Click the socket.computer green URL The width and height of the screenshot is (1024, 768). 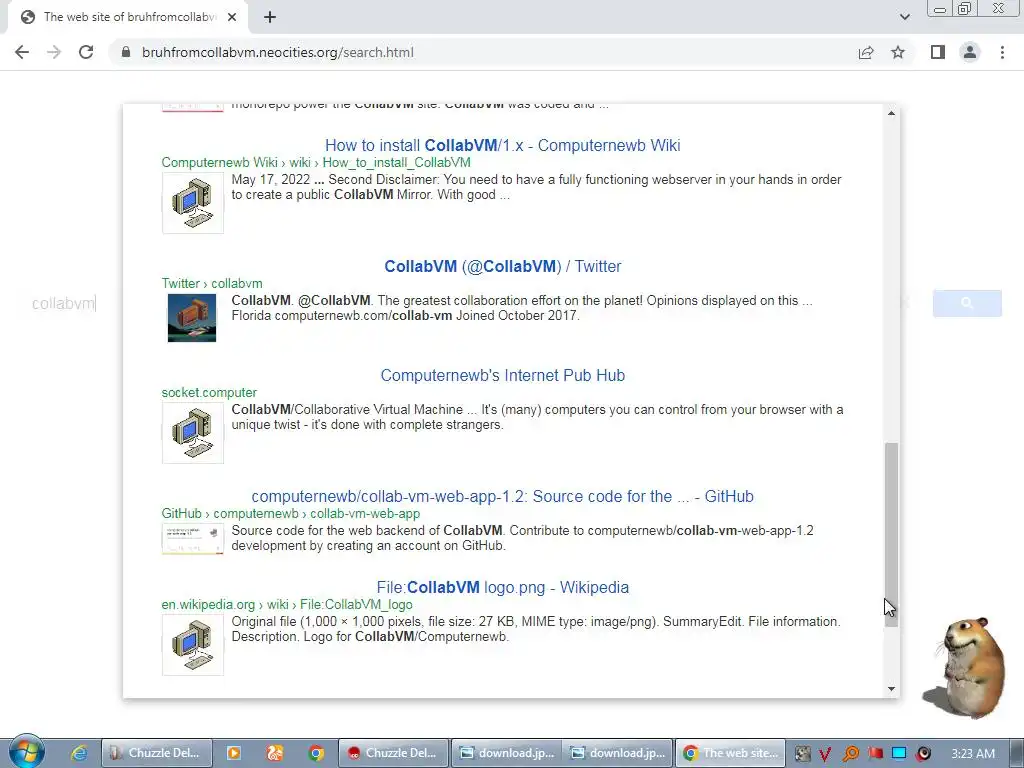point(209,392)
